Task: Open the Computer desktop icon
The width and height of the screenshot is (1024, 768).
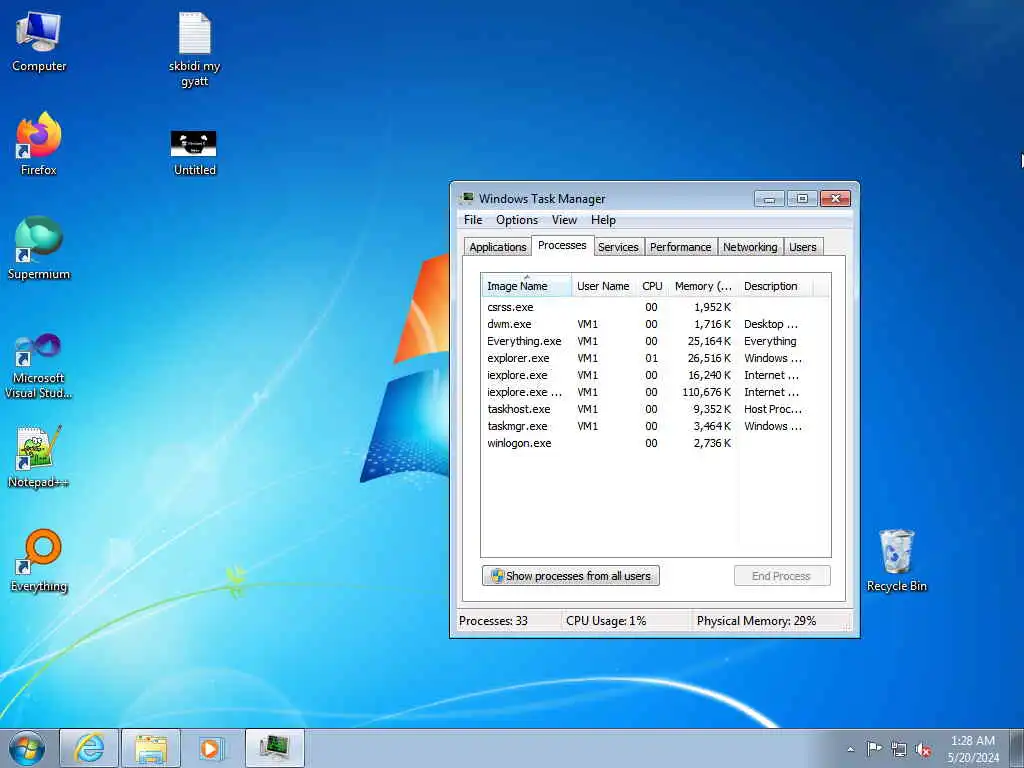Action: pos(39,41)
